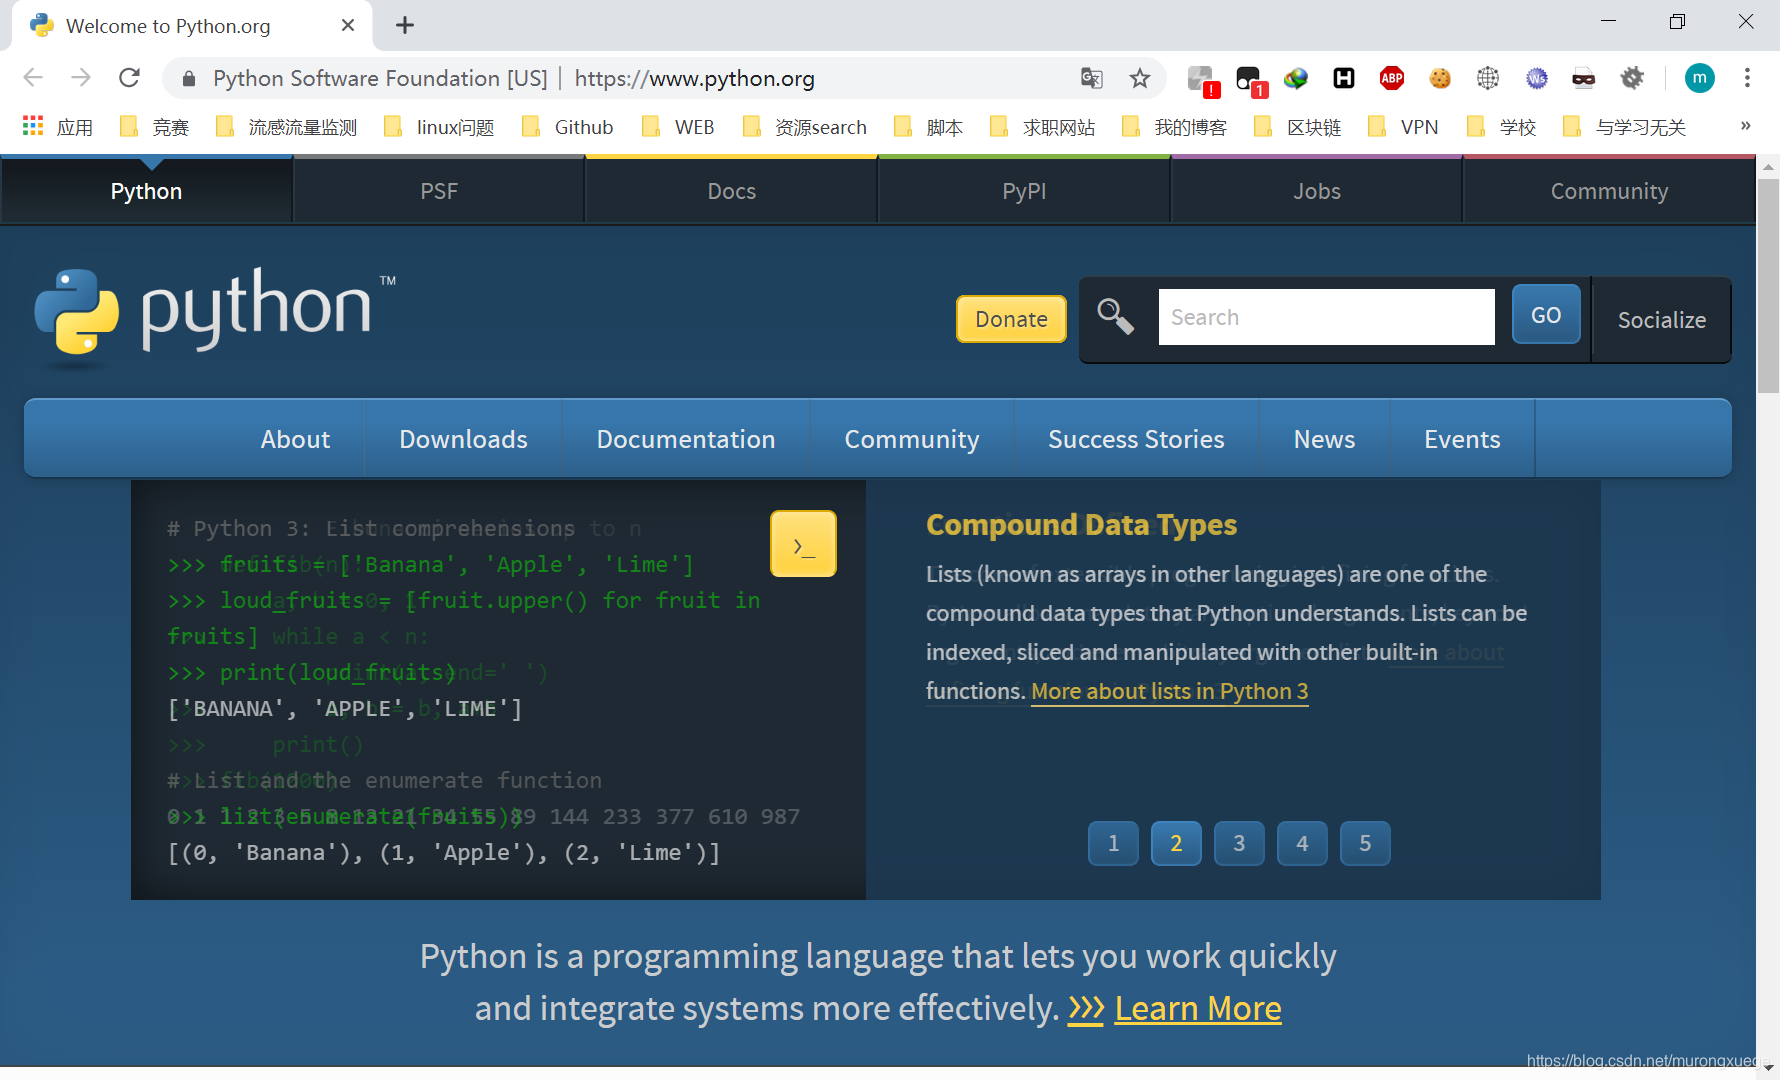Click the padlock site security icon

click(189, 78)
